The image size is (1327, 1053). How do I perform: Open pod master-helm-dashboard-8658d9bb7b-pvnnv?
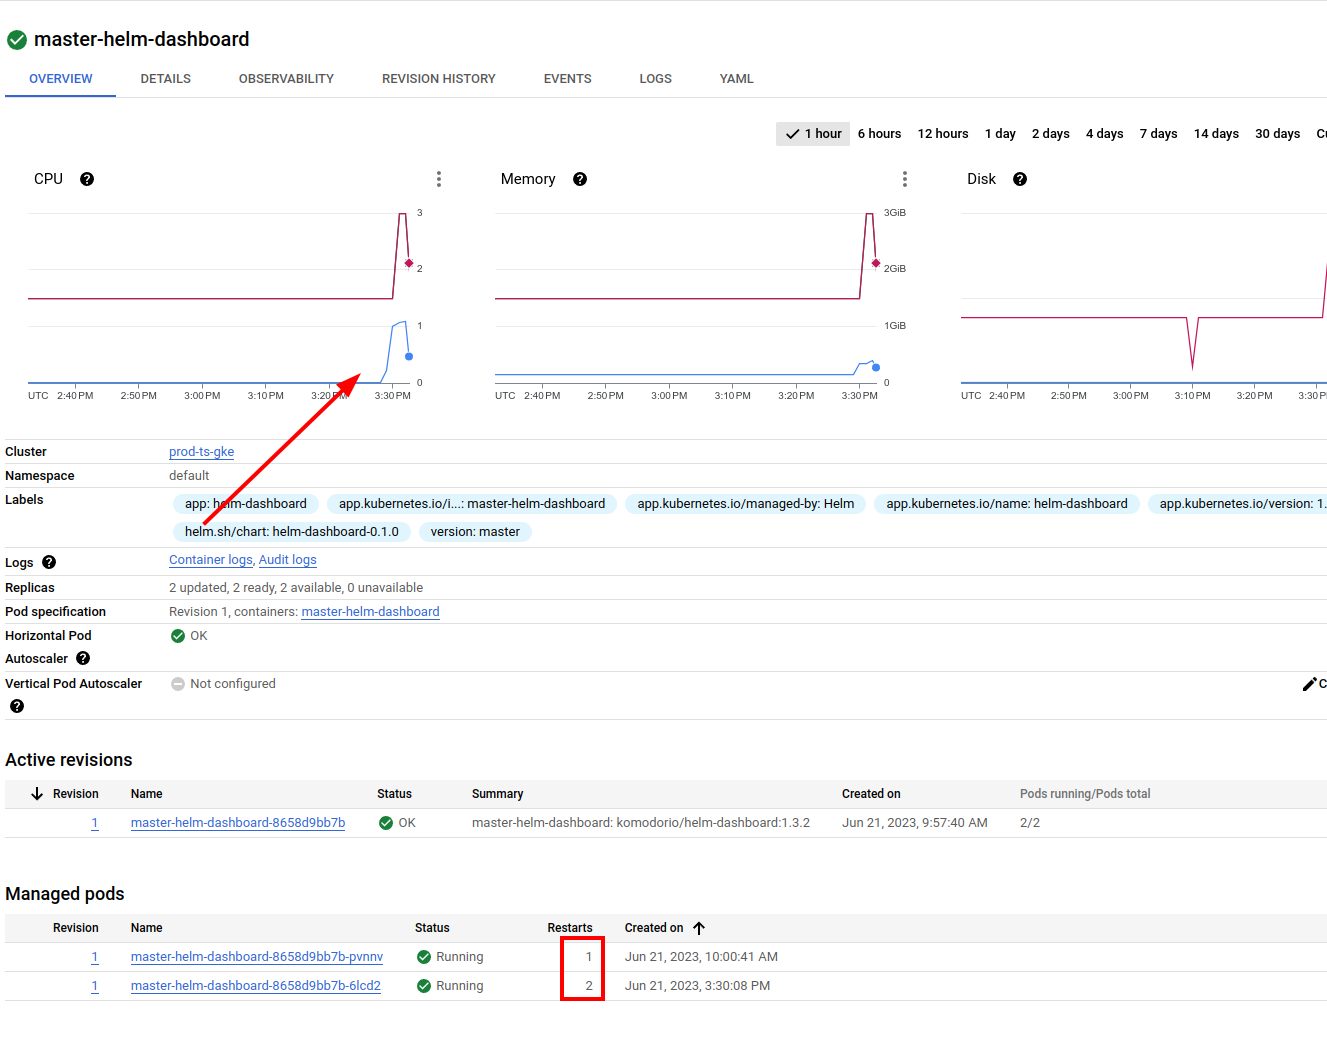[256, 957]
